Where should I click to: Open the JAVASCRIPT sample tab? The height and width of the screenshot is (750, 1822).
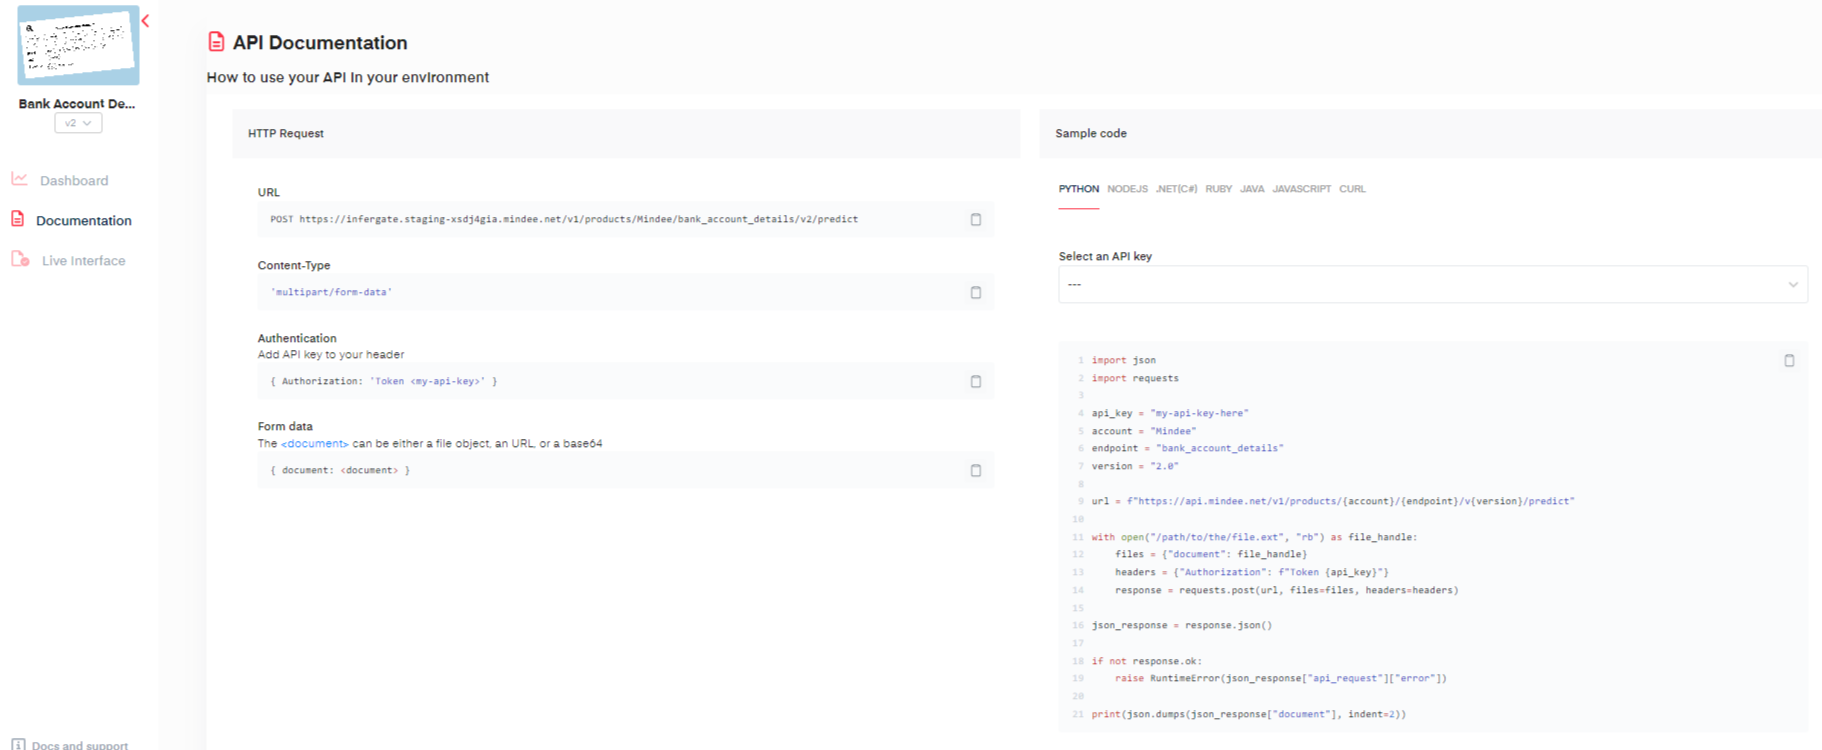[x=1301, y=189]
